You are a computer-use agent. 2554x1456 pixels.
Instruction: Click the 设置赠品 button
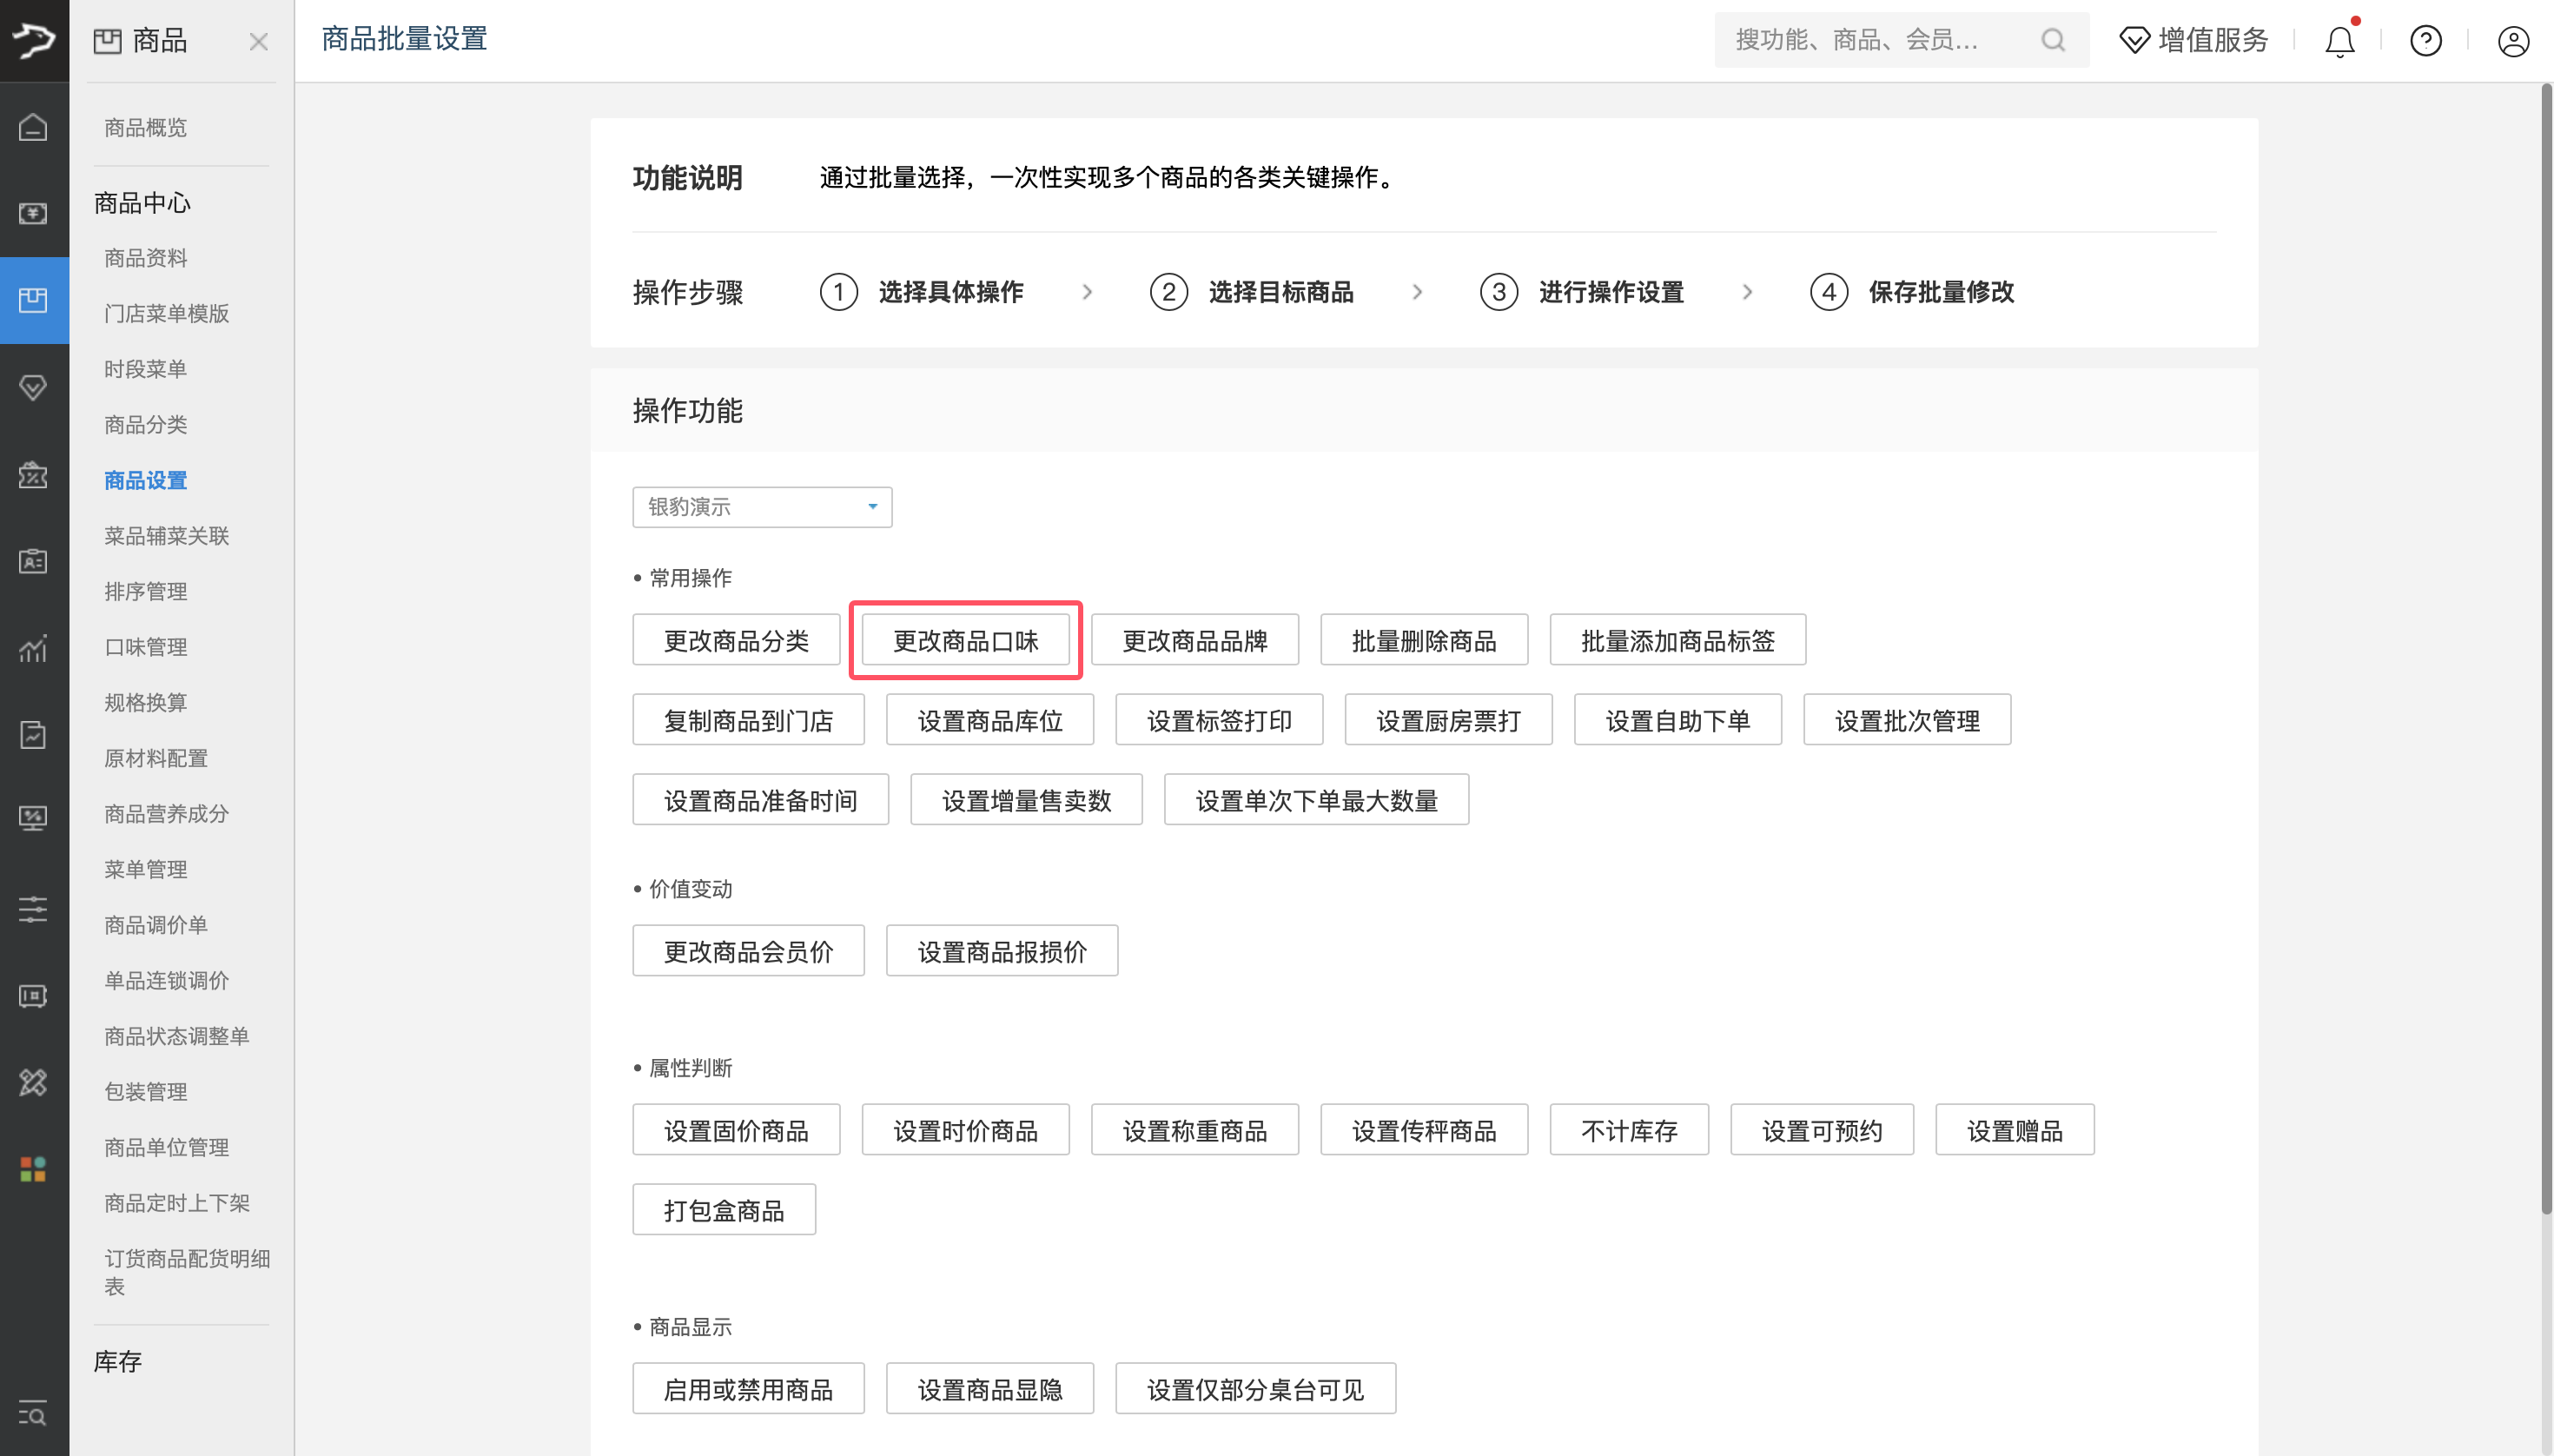click(2013, 1129)
